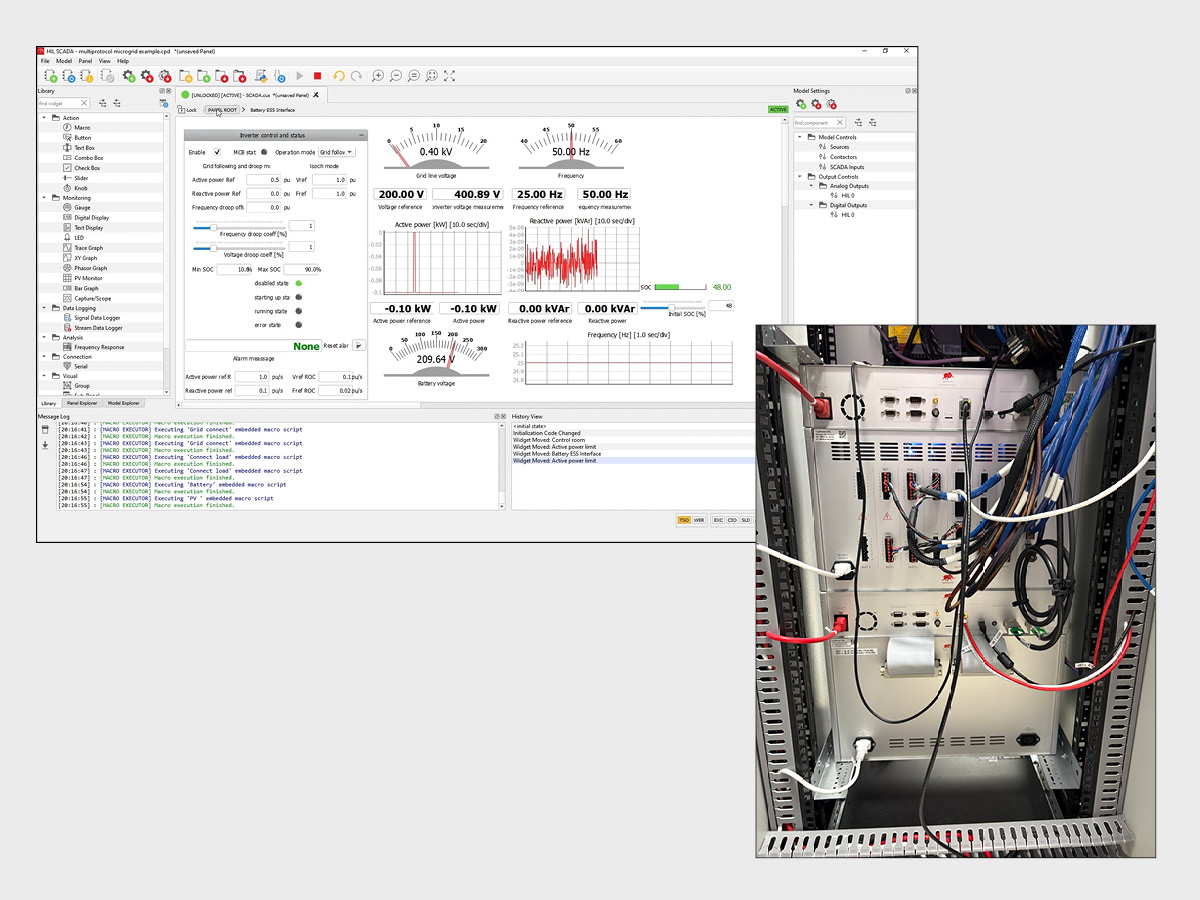The height and width of the screenshot is (900, 1200).
Task: Open the Model menu
Action: pyautogui.click(x=66, y=61)
